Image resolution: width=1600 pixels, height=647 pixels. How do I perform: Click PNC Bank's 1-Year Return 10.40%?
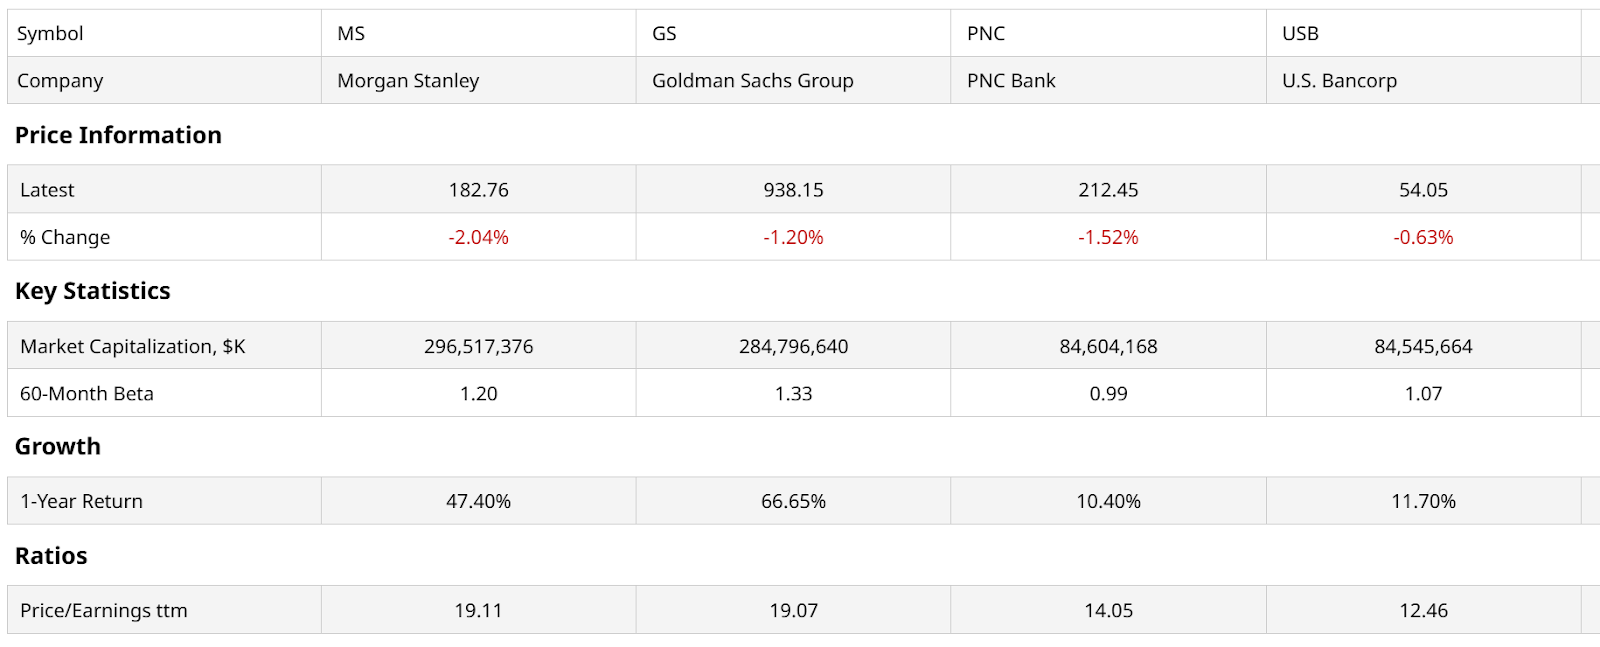click(1108, 502)
